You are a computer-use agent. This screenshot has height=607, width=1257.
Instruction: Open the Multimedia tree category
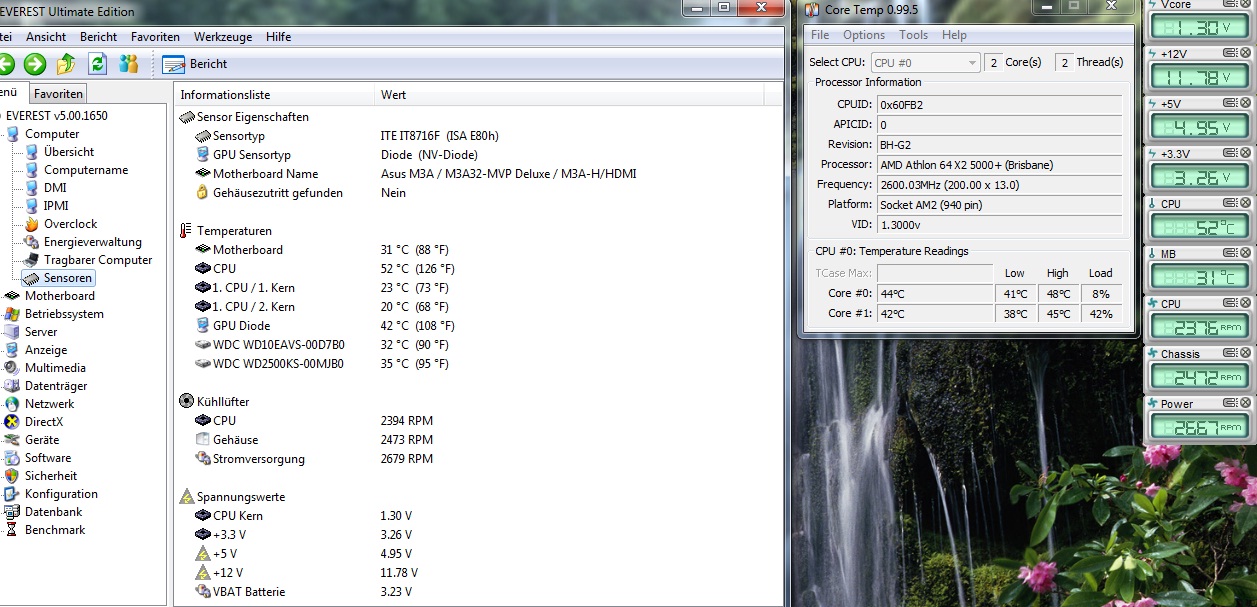click(x=45, y=368)
